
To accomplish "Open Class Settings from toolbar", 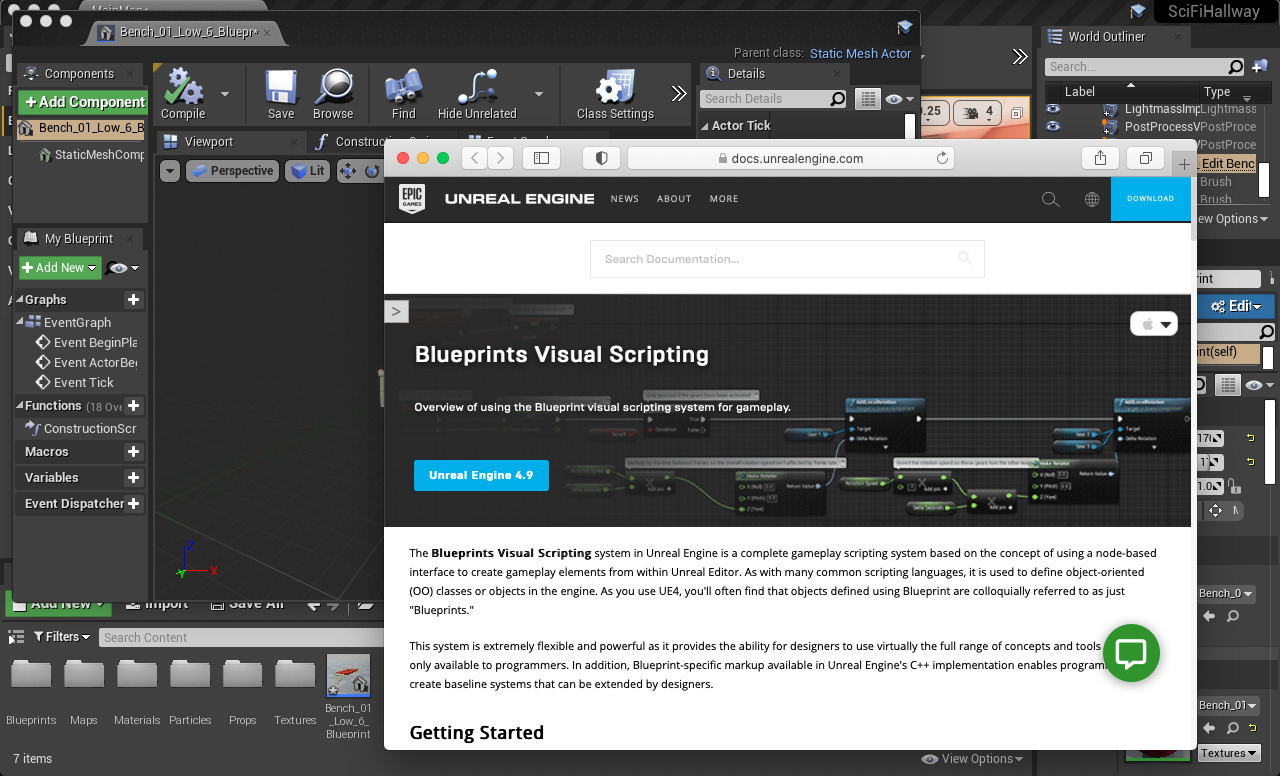I will tap(614, 89).
